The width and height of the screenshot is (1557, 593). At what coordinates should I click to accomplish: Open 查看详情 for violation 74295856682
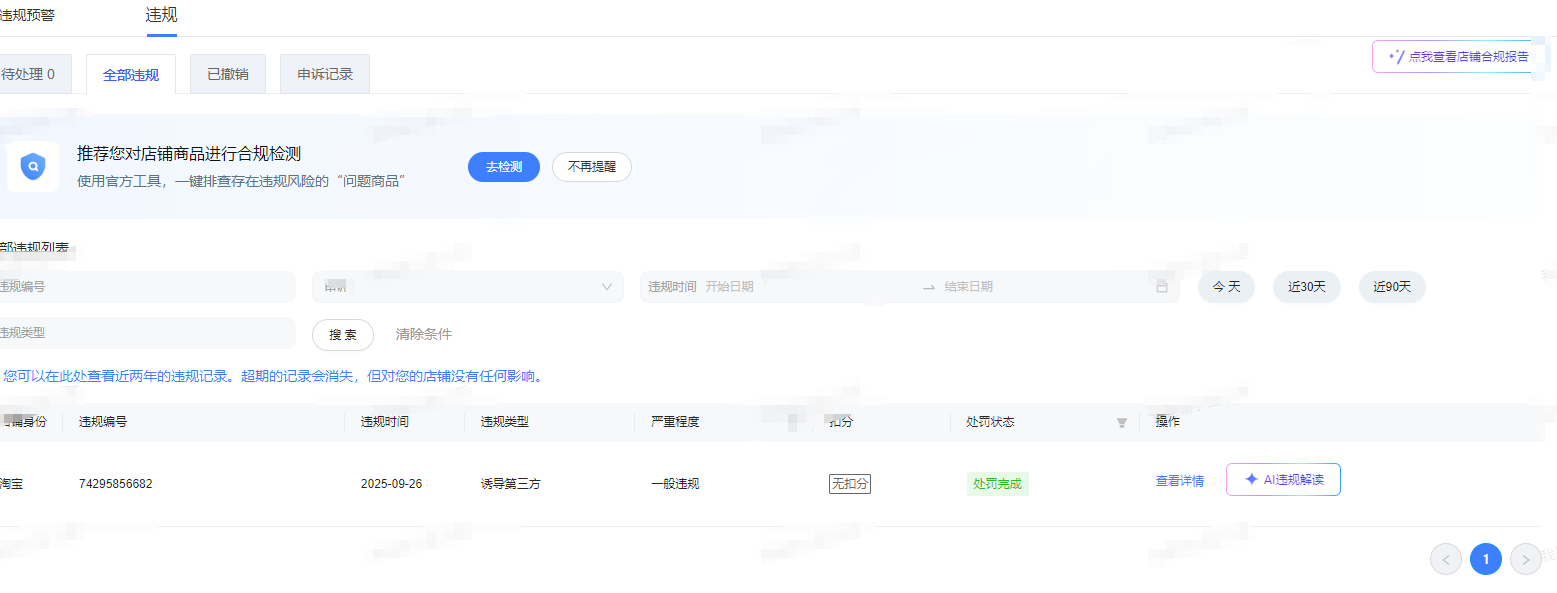[1179, 481]
